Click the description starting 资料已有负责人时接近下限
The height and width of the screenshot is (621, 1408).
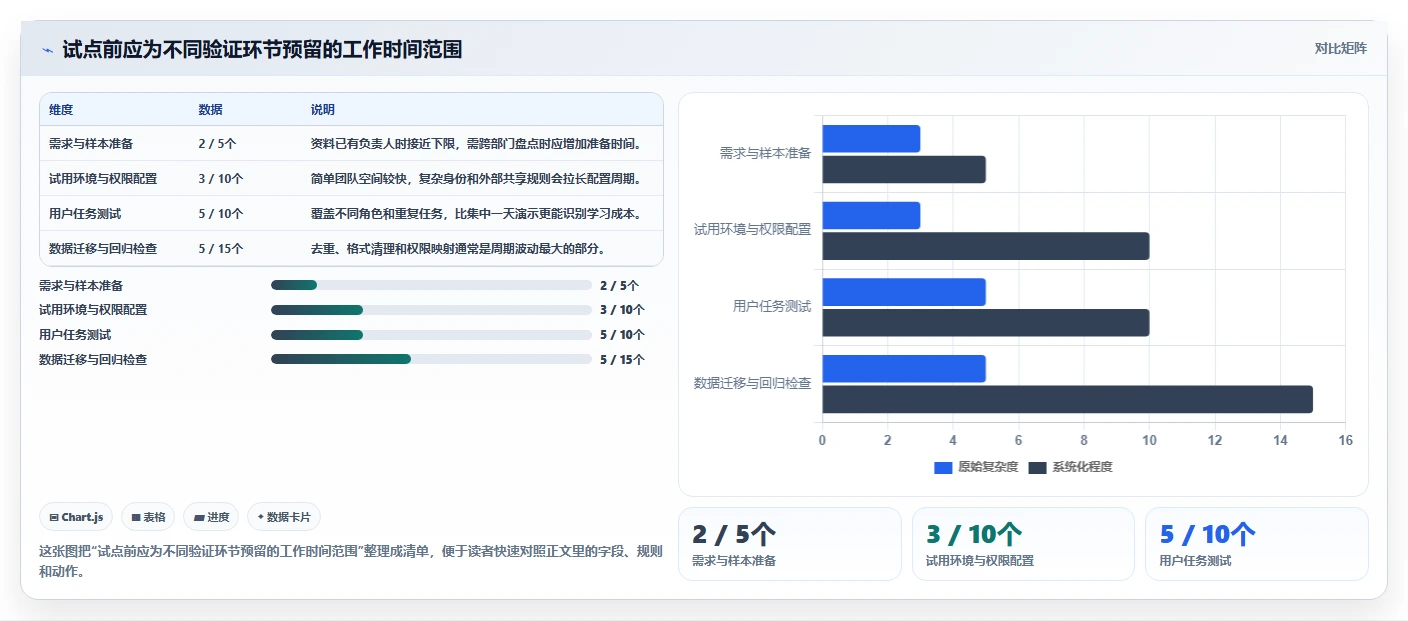475,144
